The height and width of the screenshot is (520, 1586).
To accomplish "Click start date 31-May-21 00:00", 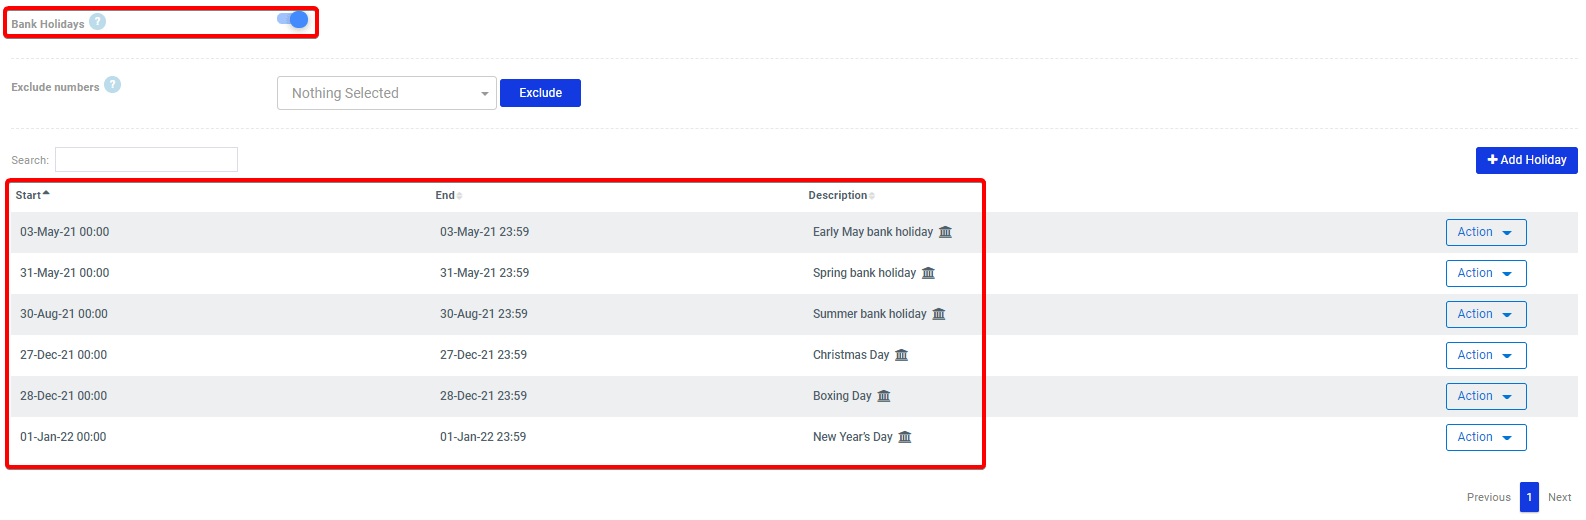I will coord(65,273).
